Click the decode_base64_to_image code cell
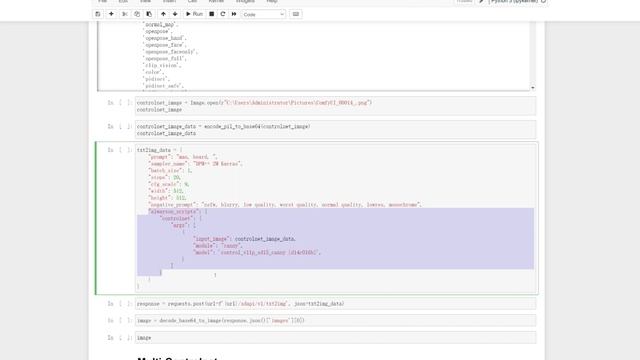The image size is (640, 360). coord(335,320)
